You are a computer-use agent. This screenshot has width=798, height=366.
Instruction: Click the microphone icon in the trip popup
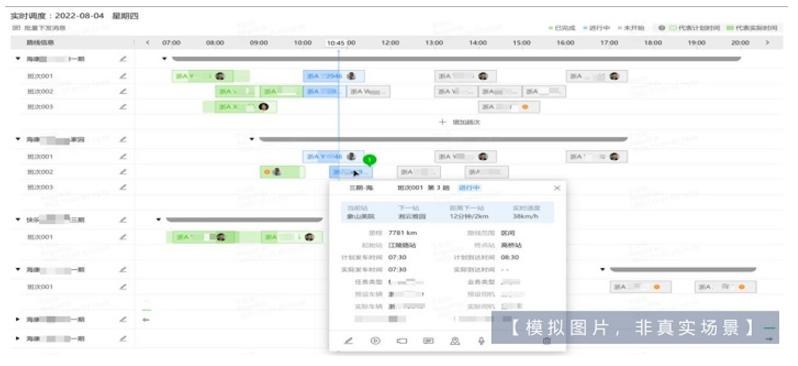[x=481, y=341]
